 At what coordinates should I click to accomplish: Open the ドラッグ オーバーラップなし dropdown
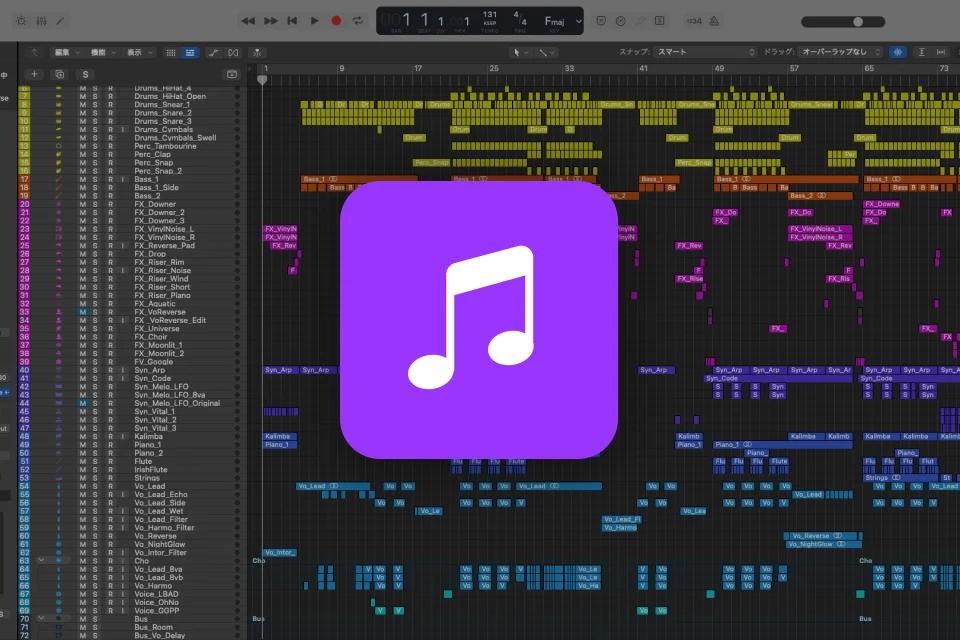click(841, 52)
